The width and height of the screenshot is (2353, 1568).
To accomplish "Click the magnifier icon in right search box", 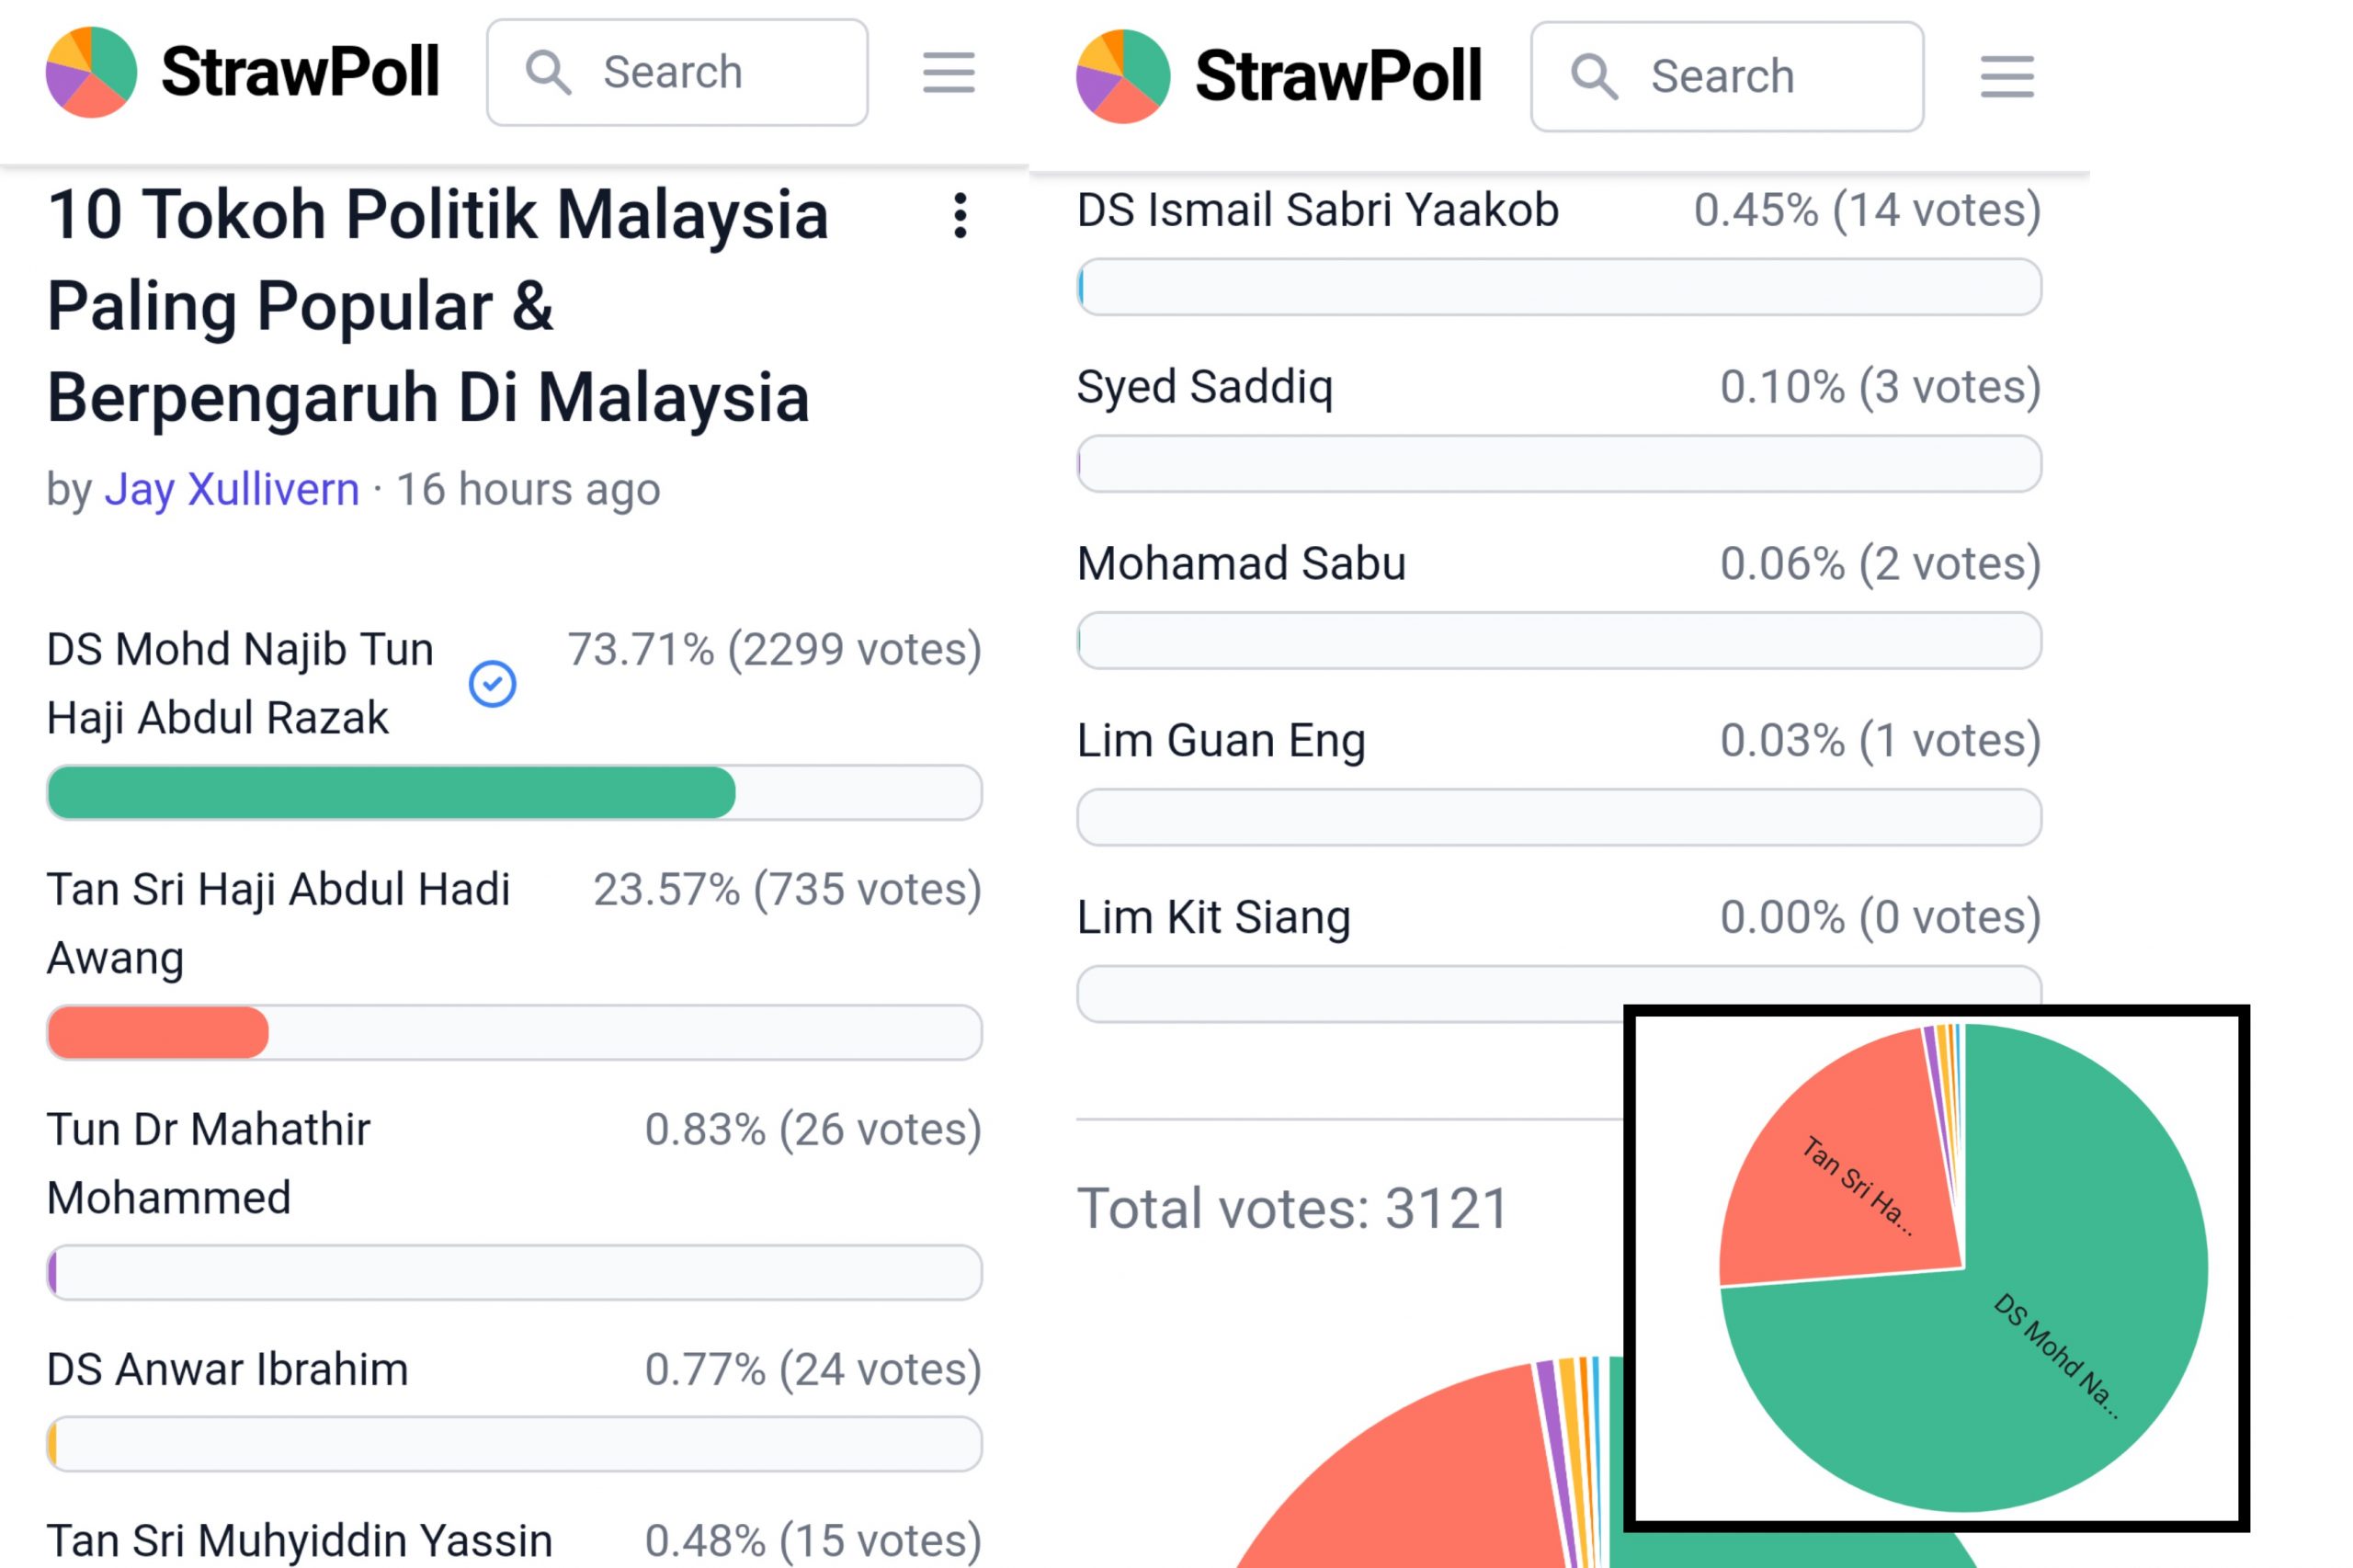I will tap(1593, 77).
